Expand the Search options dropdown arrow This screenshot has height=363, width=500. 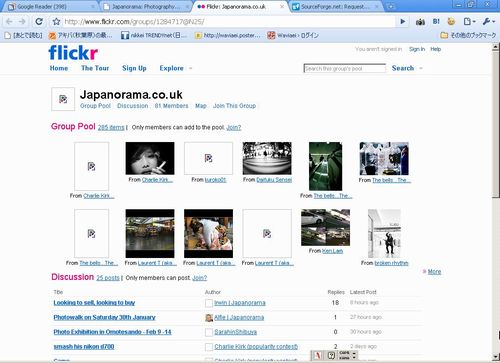click(x=421, y=68)
